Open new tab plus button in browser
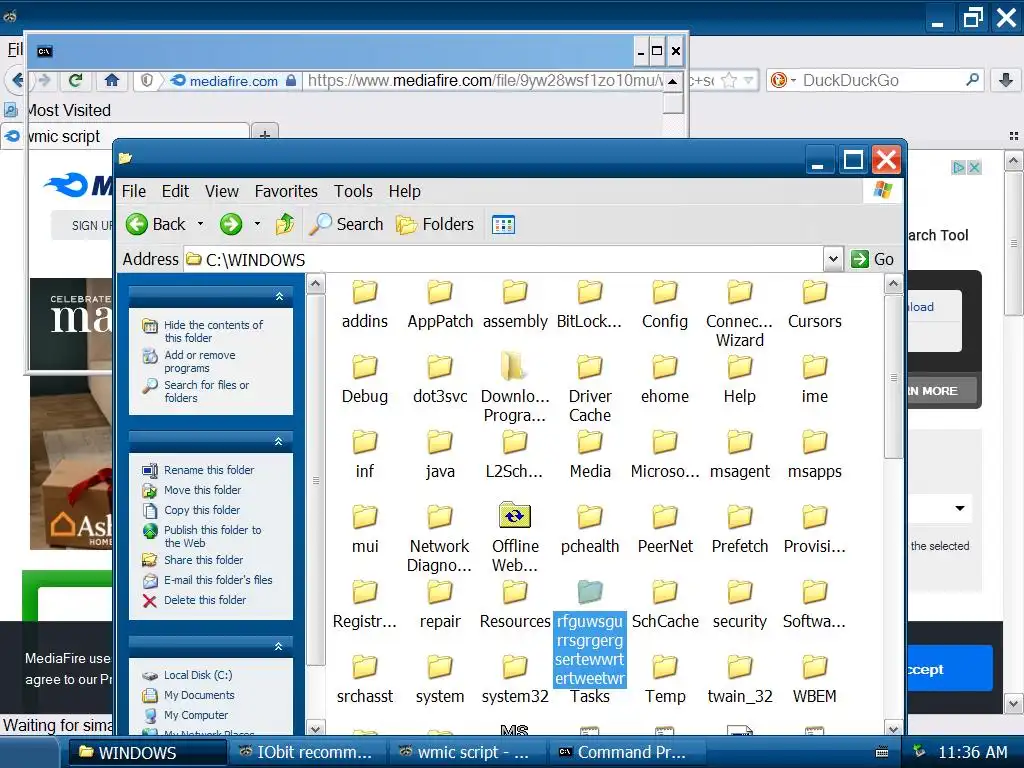 (264, 135)
